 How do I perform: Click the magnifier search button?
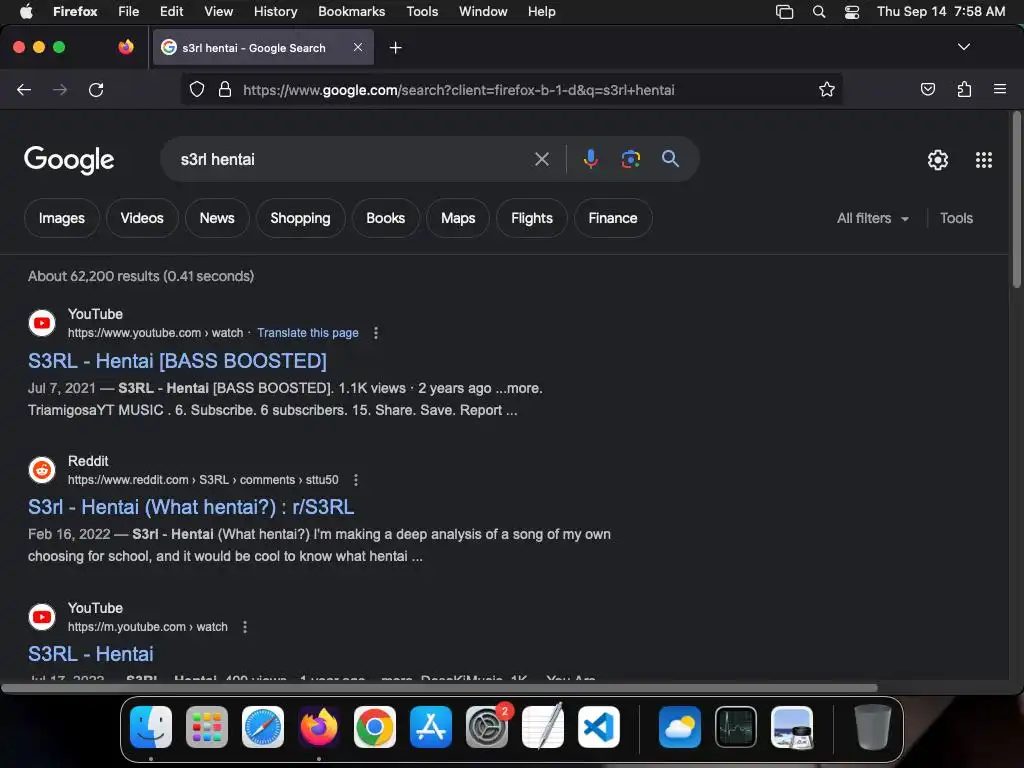coord(670,159)
